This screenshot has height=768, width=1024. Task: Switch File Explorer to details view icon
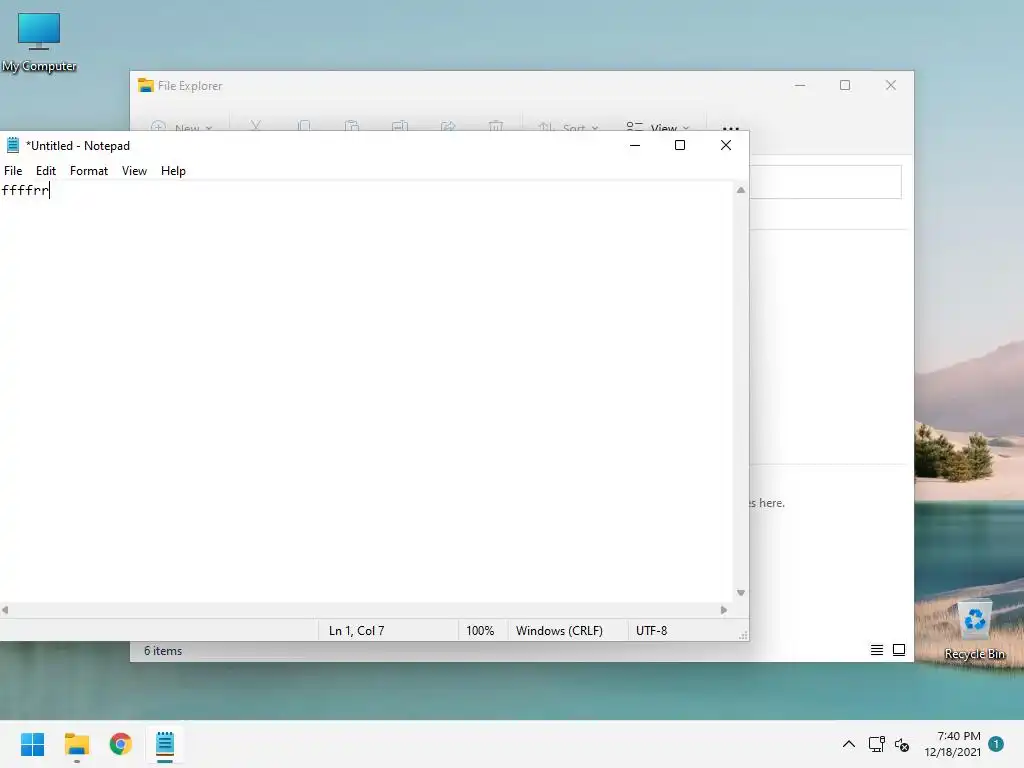coord(876,650)
